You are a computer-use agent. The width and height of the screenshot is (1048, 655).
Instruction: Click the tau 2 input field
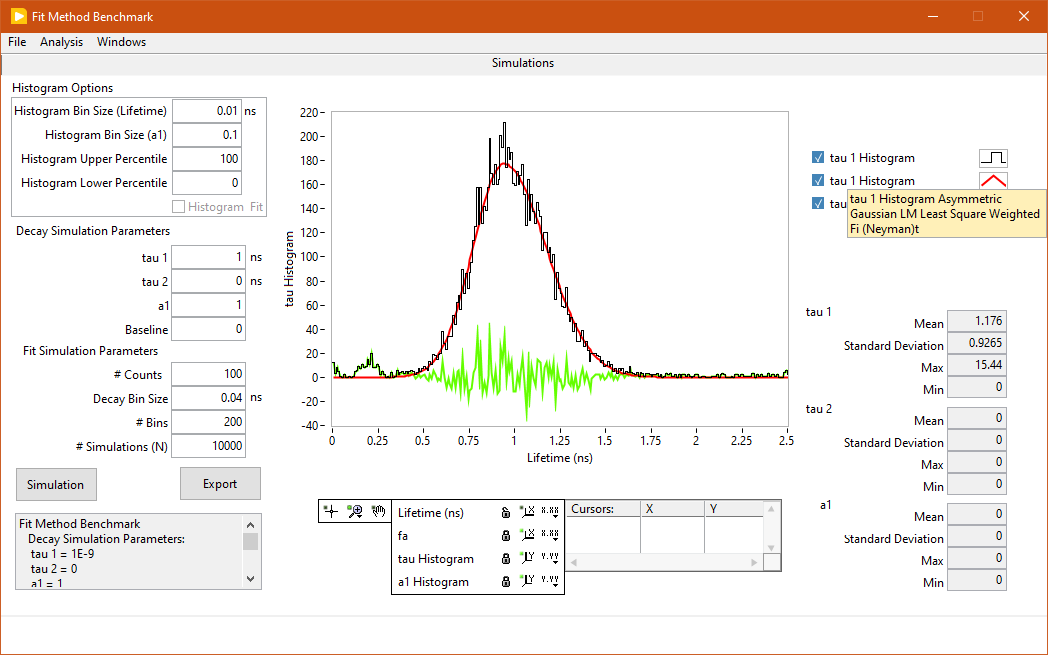pos(209,281)
